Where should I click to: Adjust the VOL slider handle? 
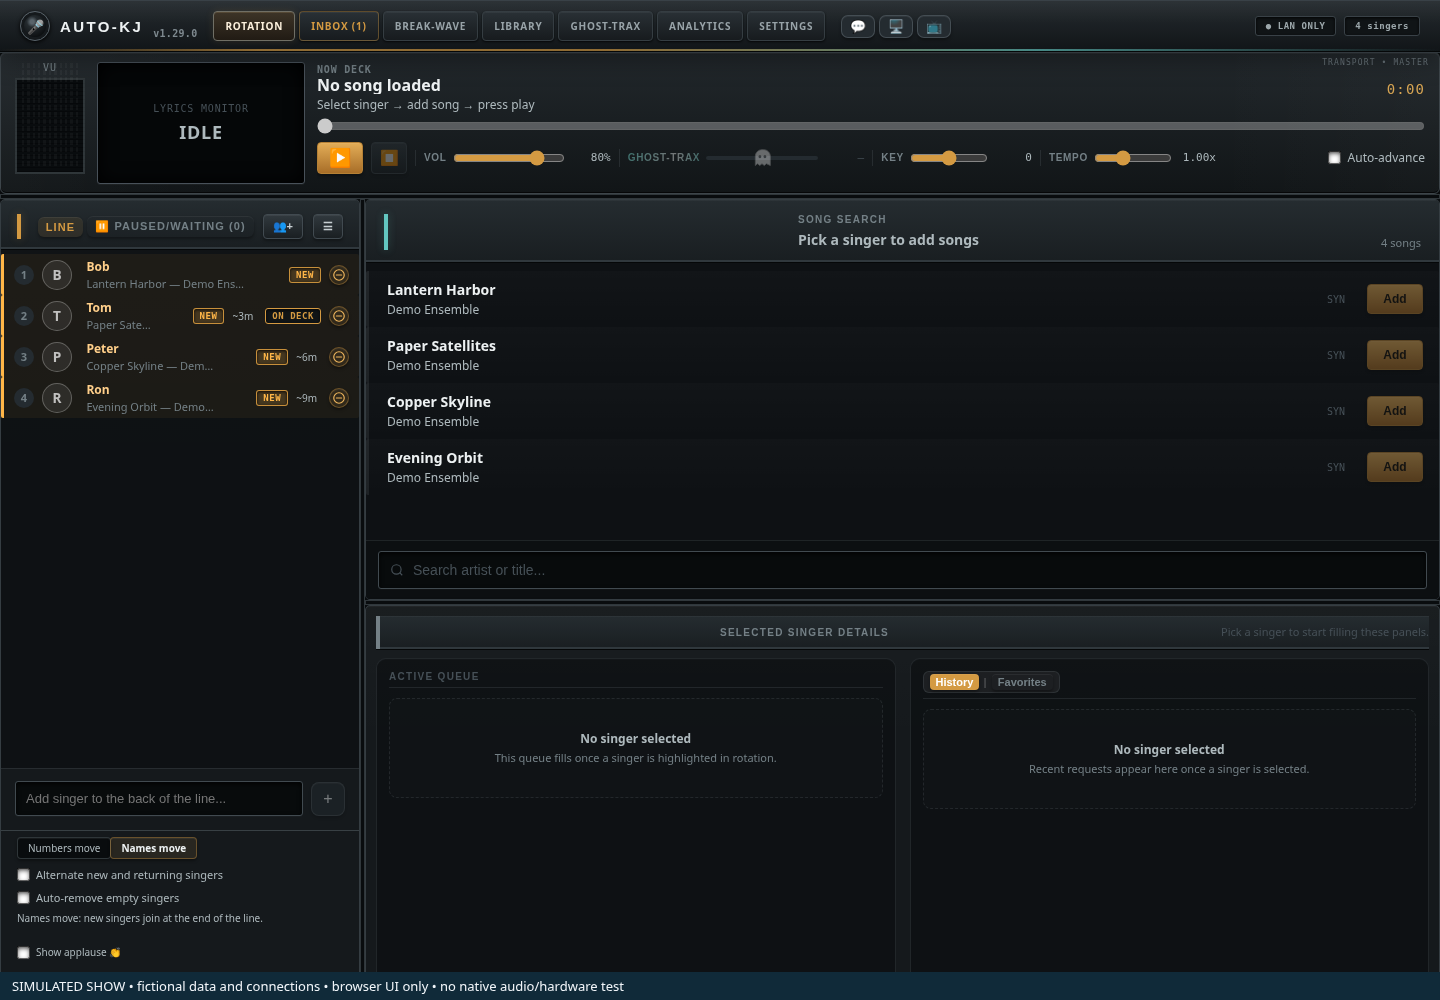tap(537, 158)
